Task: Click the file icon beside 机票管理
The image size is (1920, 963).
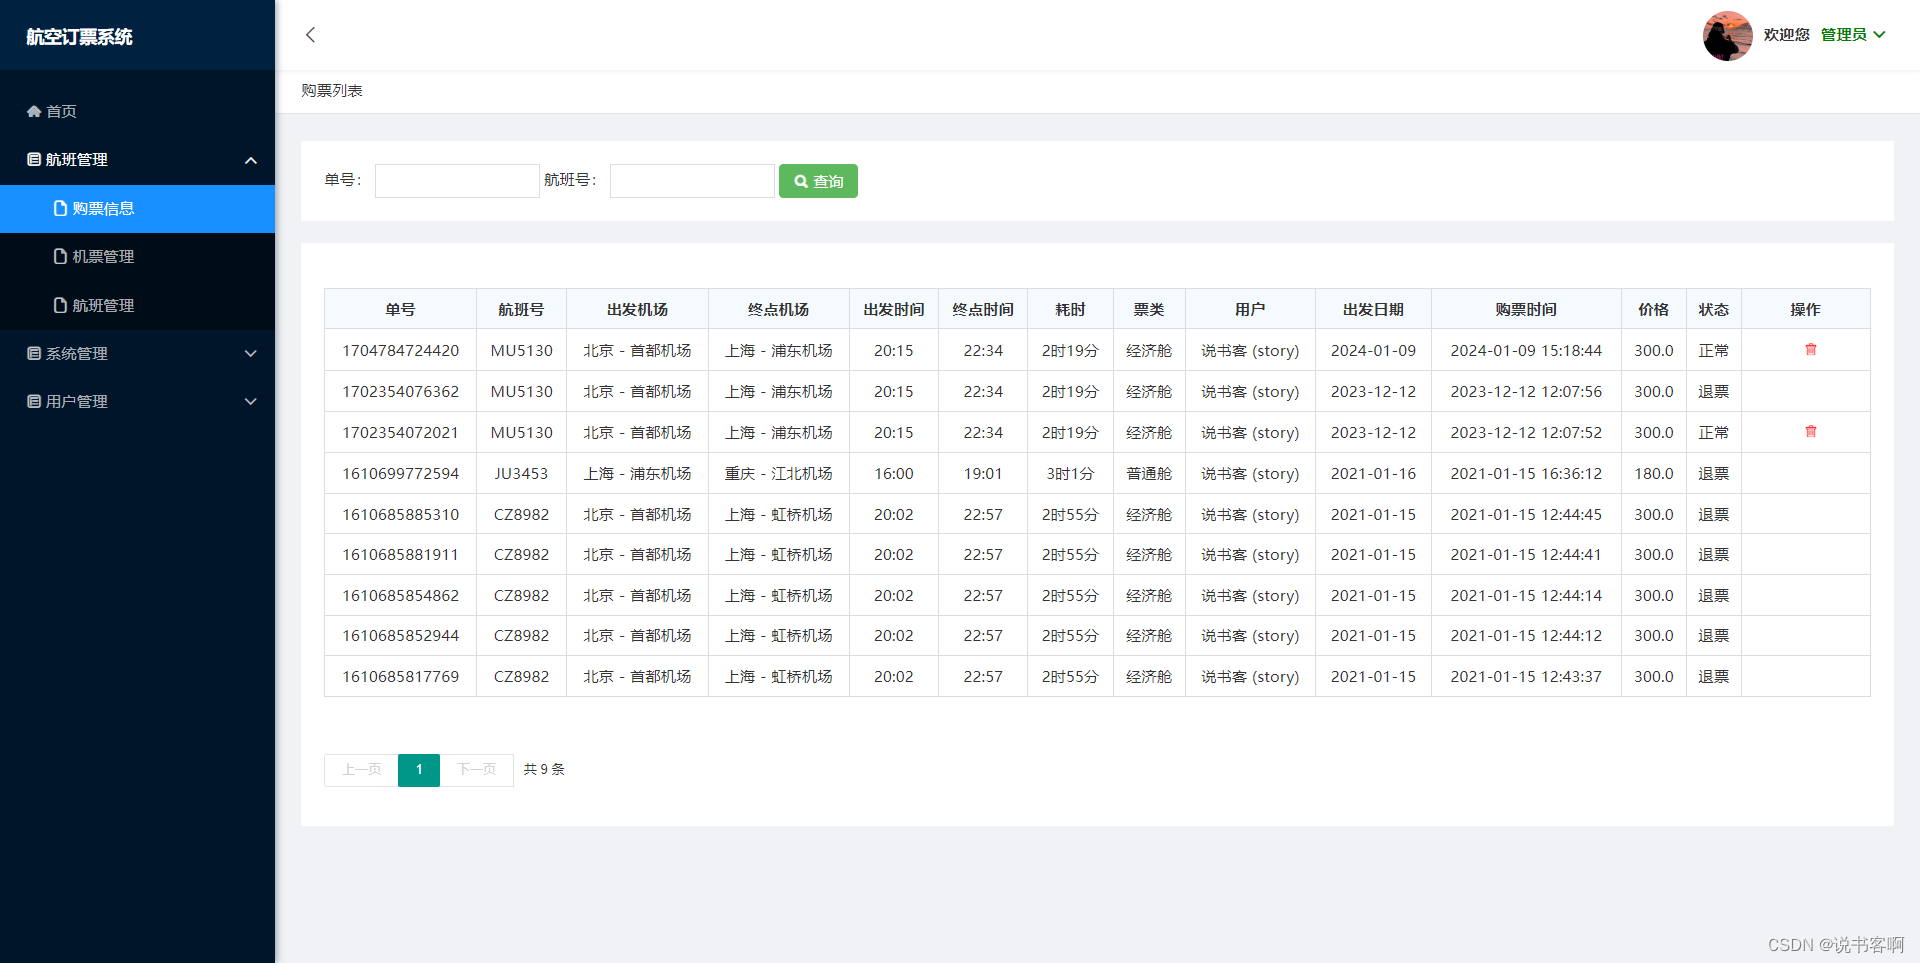Action: [60, 257]
